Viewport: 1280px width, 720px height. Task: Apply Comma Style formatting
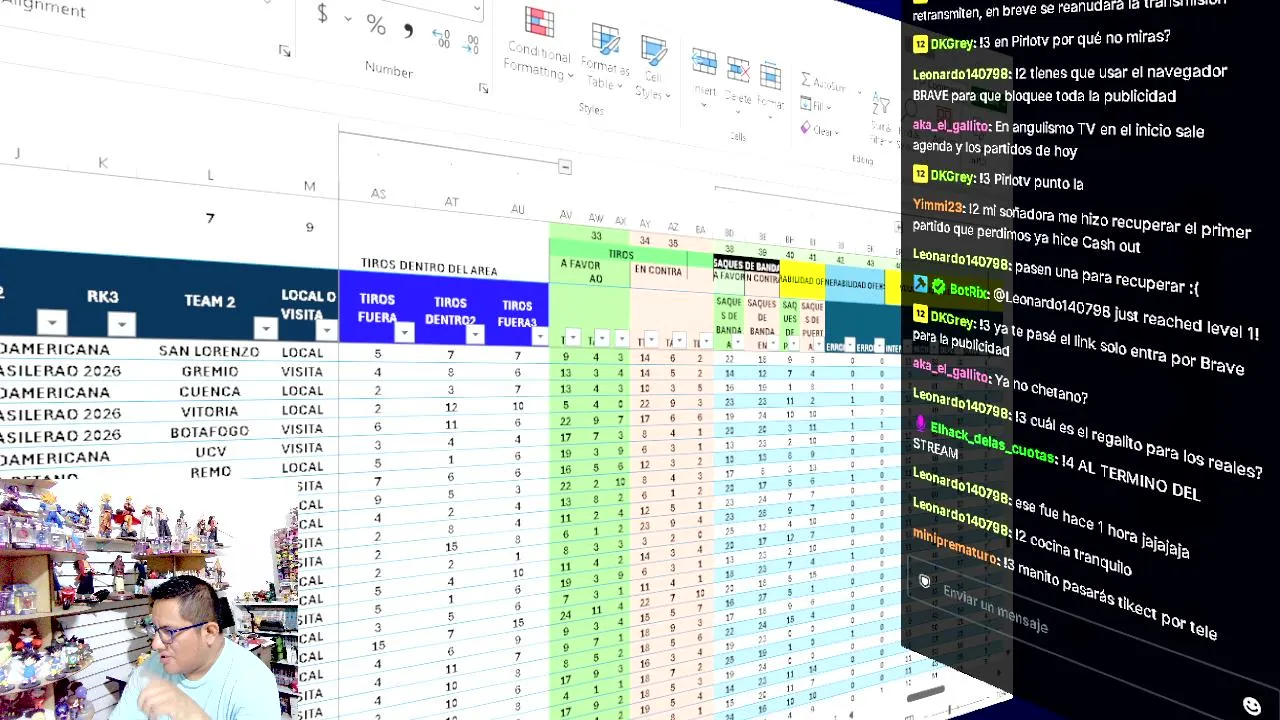(x=408, y=30)
